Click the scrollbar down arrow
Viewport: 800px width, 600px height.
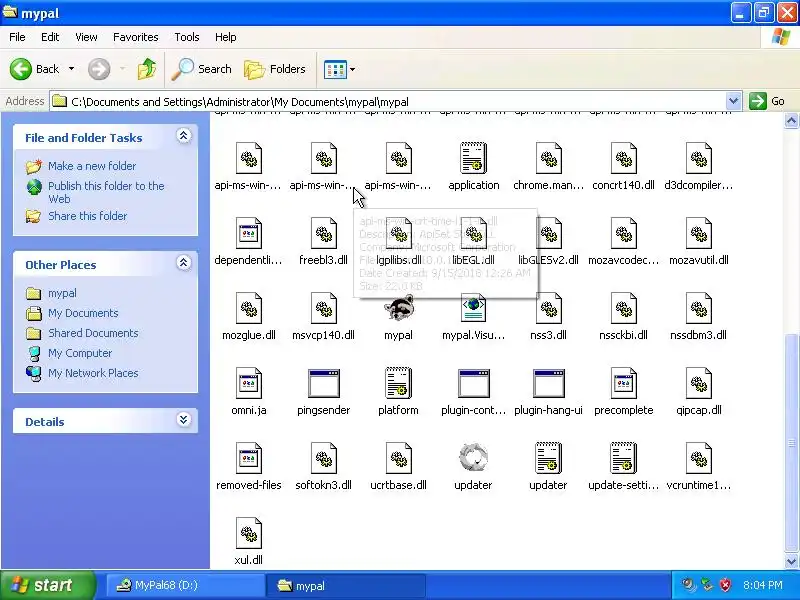[791, 561]
